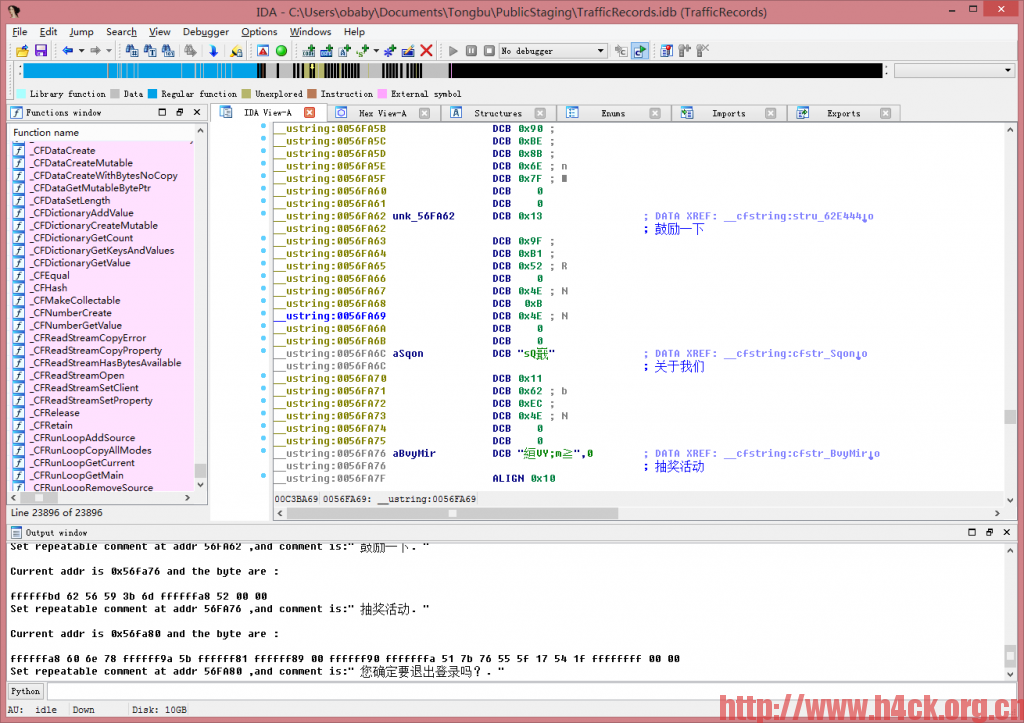Select _CFDictionaryGetValue function

point(81,263)
